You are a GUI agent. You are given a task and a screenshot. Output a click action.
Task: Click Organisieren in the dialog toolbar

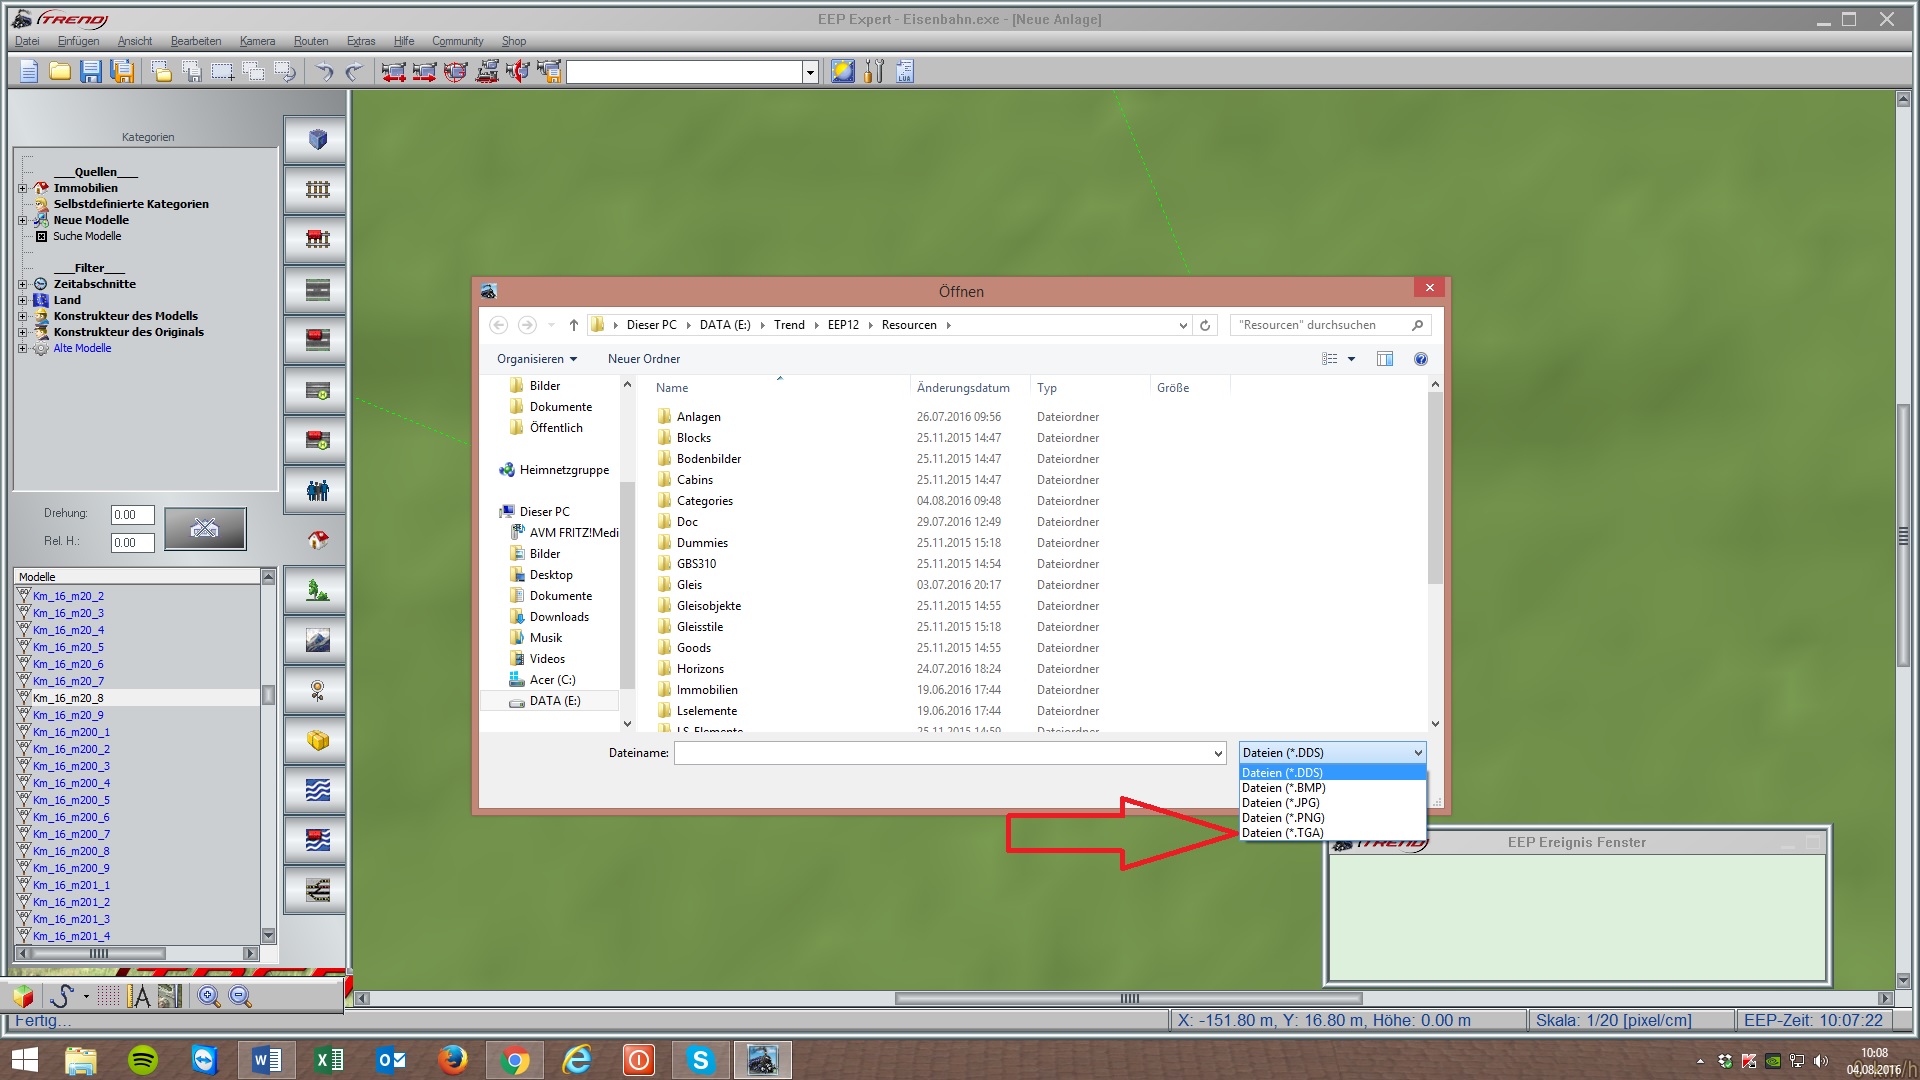pos(536,359)
